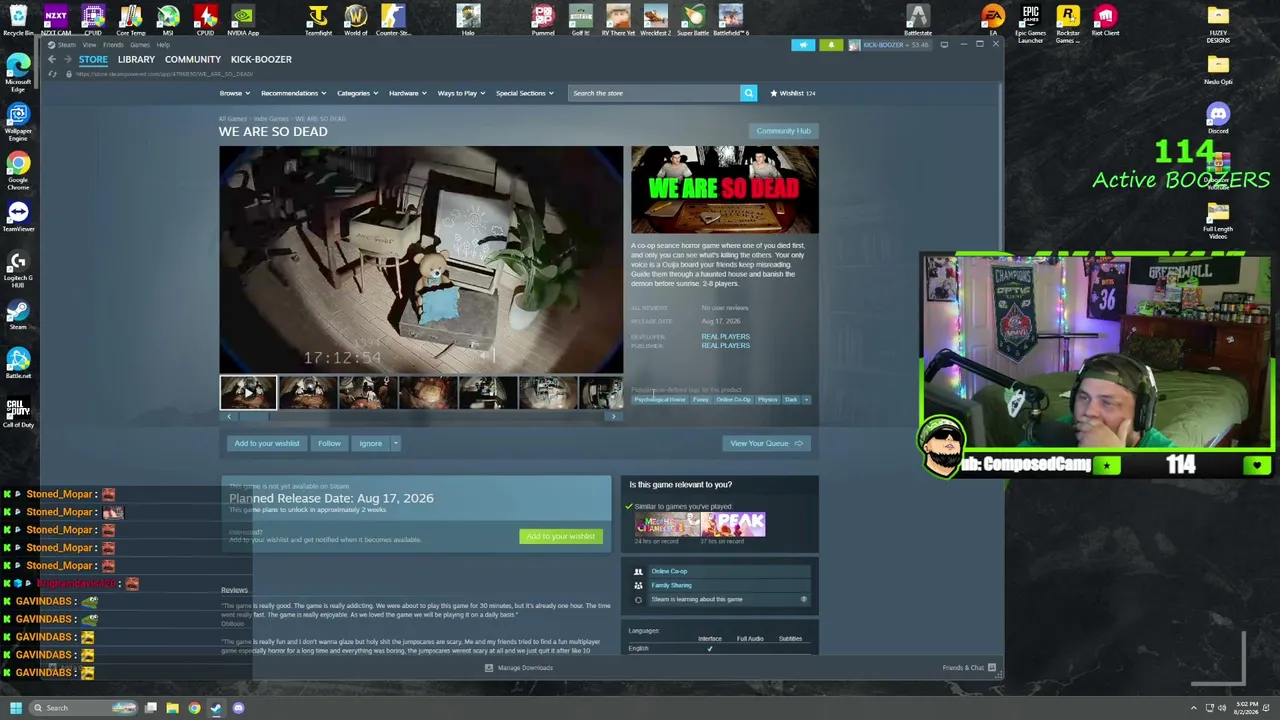Click in the store search field

click(654, 93)
